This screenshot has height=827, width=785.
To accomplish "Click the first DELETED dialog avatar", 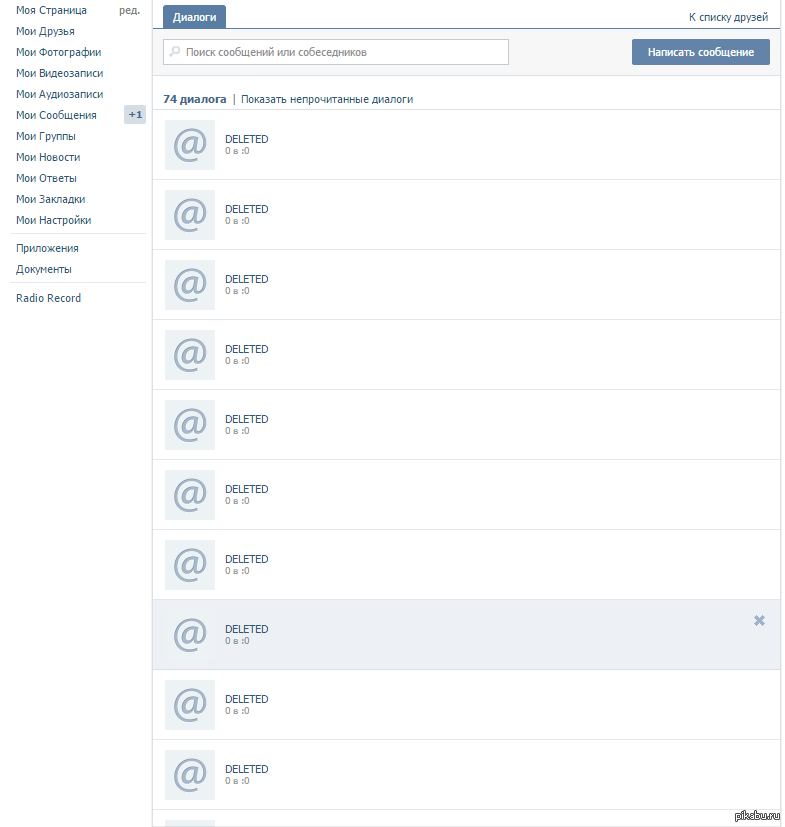I will point(190,145).
